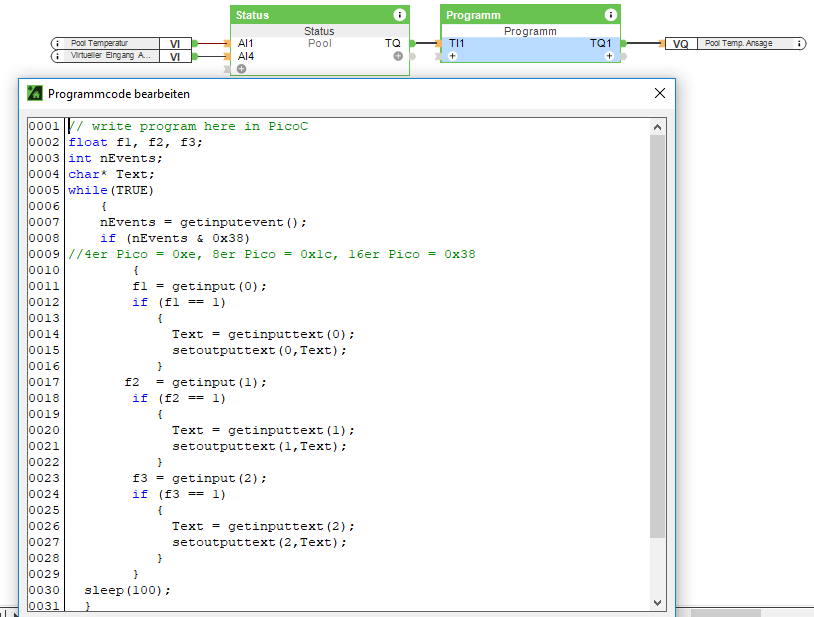Click the code editor scrollbar down arrow
This screenshot has width=814, height=617.
[657, 602]
